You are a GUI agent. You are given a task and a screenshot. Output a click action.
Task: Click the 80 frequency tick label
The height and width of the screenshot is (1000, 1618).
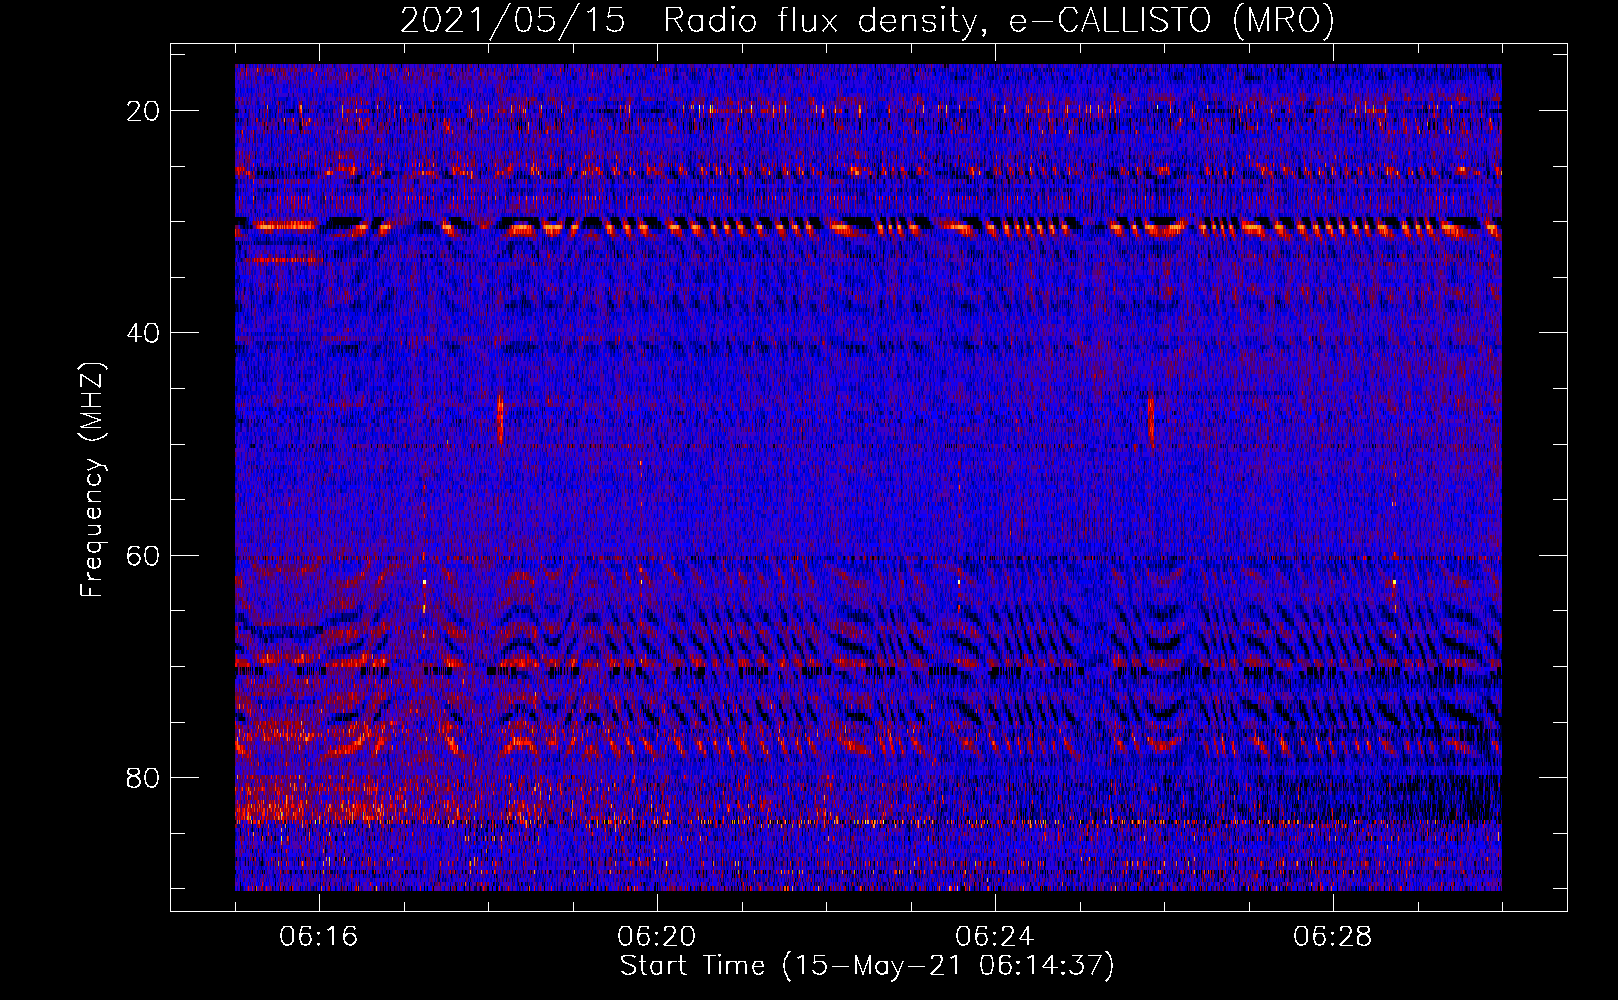pos(144,777)
